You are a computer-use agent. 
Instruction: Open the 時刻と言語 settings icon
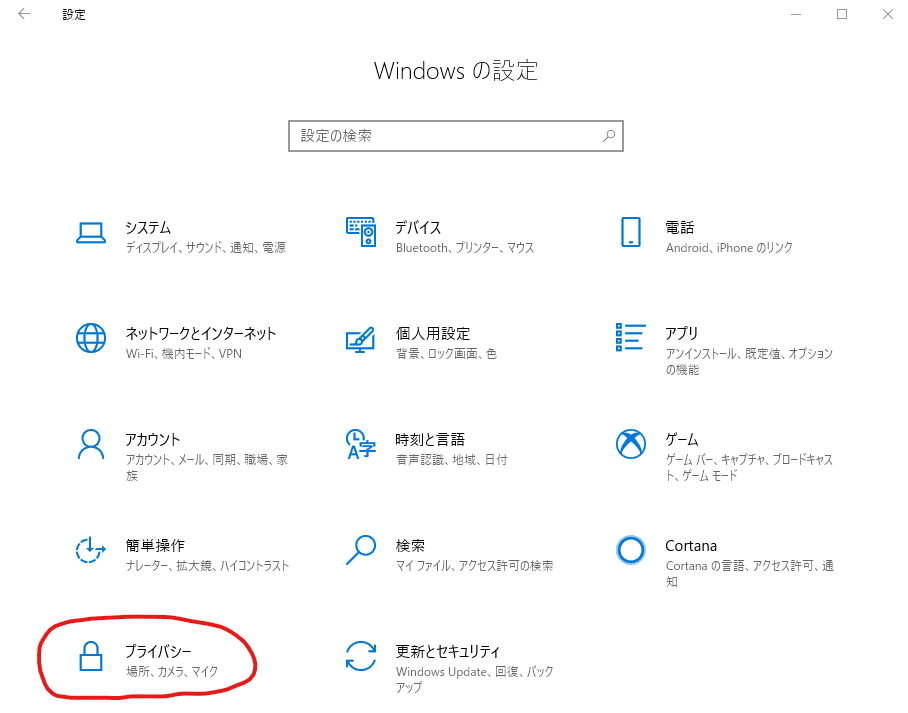pos(361,444)
